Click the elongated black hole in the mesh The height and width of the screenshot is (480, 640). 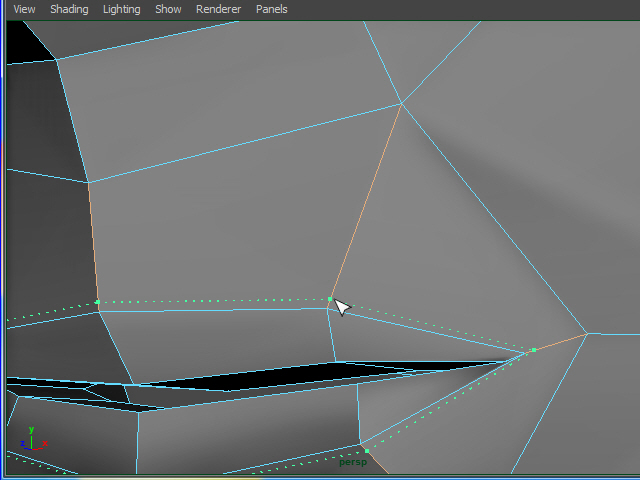coord(250,377)
